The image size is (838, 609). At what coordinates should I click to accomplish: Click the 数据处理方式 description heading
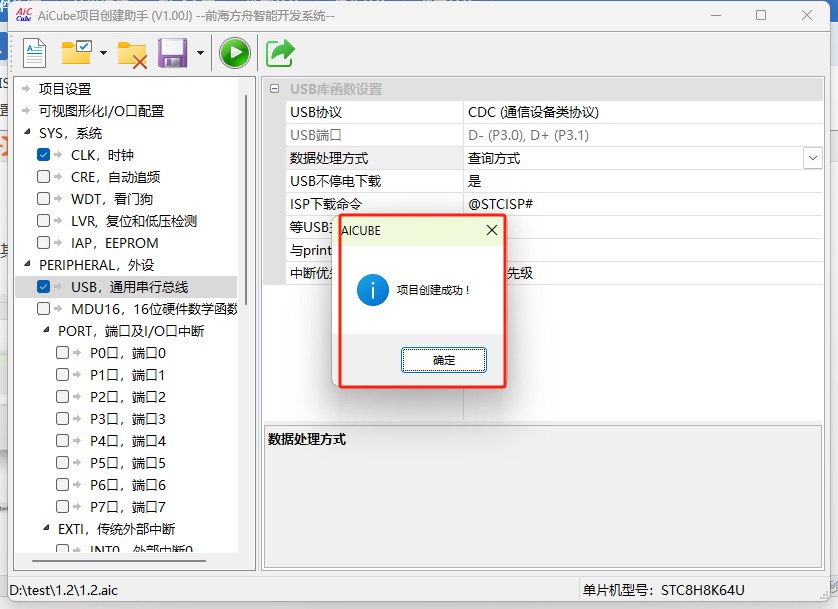307,439
